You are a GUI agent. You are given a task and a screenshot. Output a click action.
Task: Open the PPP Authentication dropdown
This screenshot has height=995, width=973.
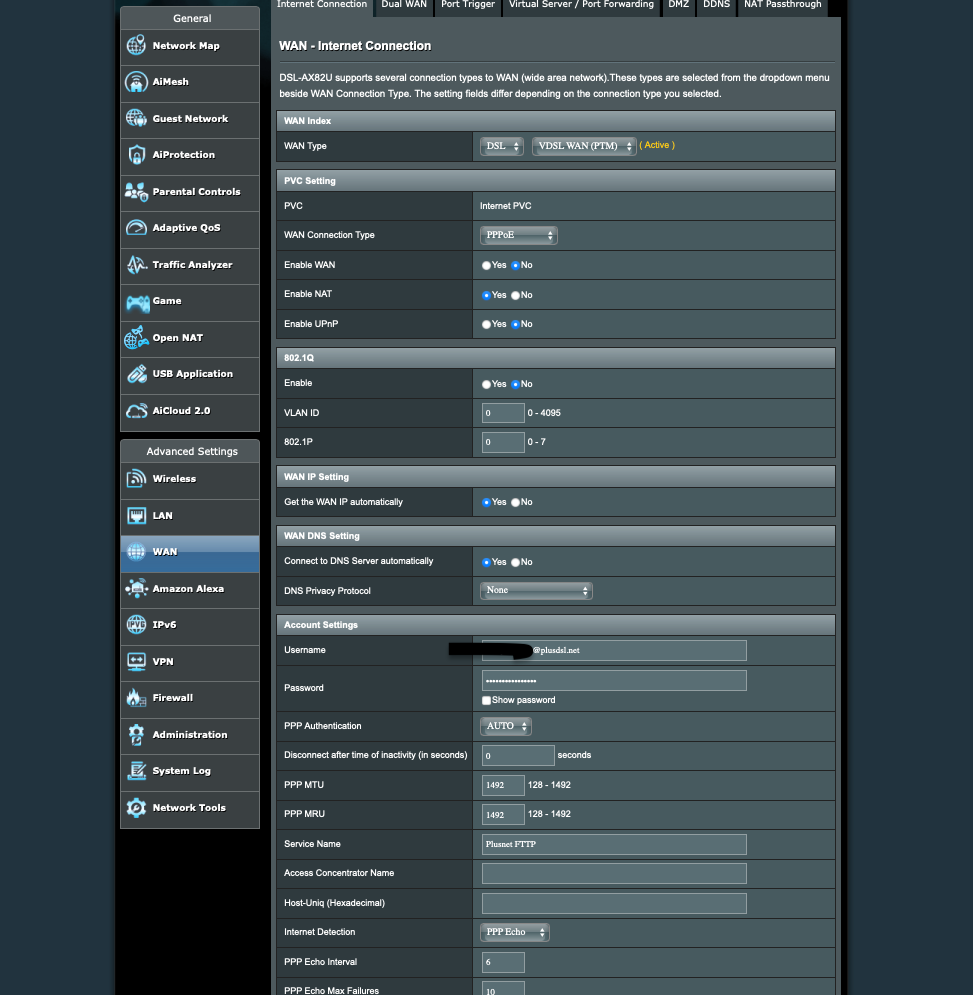(505, 726)
